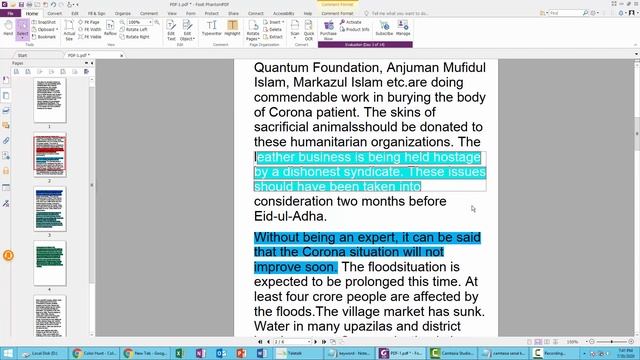The height and width of the screenshot is (360, 640).
Task: Click the Edit Text tool
Action: point(171,31)
